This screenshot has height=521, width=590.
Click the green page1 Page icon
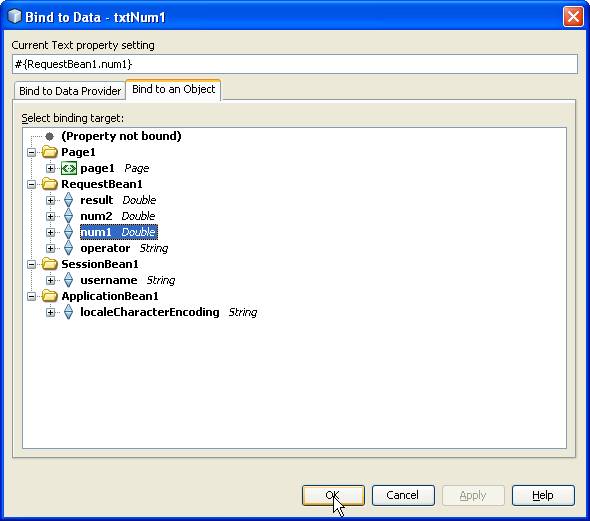click(68, 168)
